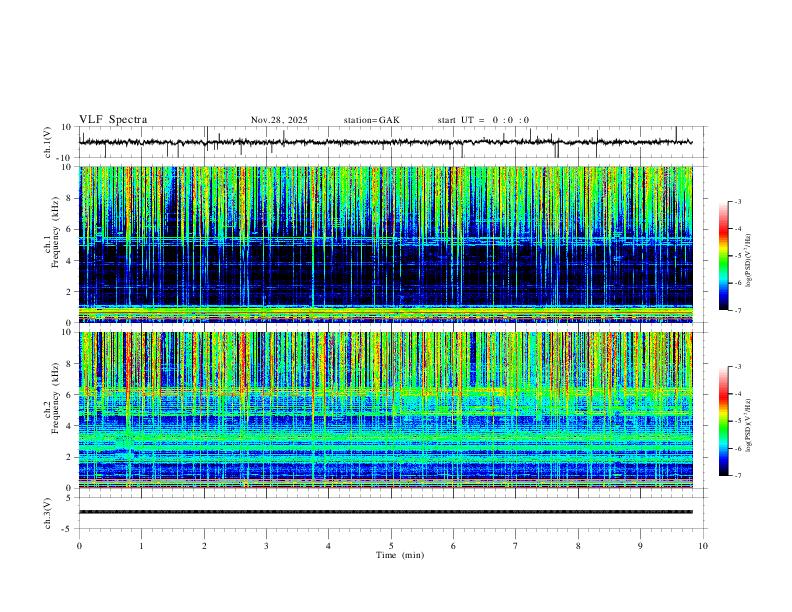Click the 'station=GAK' label
792x612 pixels.
[371, 120]
